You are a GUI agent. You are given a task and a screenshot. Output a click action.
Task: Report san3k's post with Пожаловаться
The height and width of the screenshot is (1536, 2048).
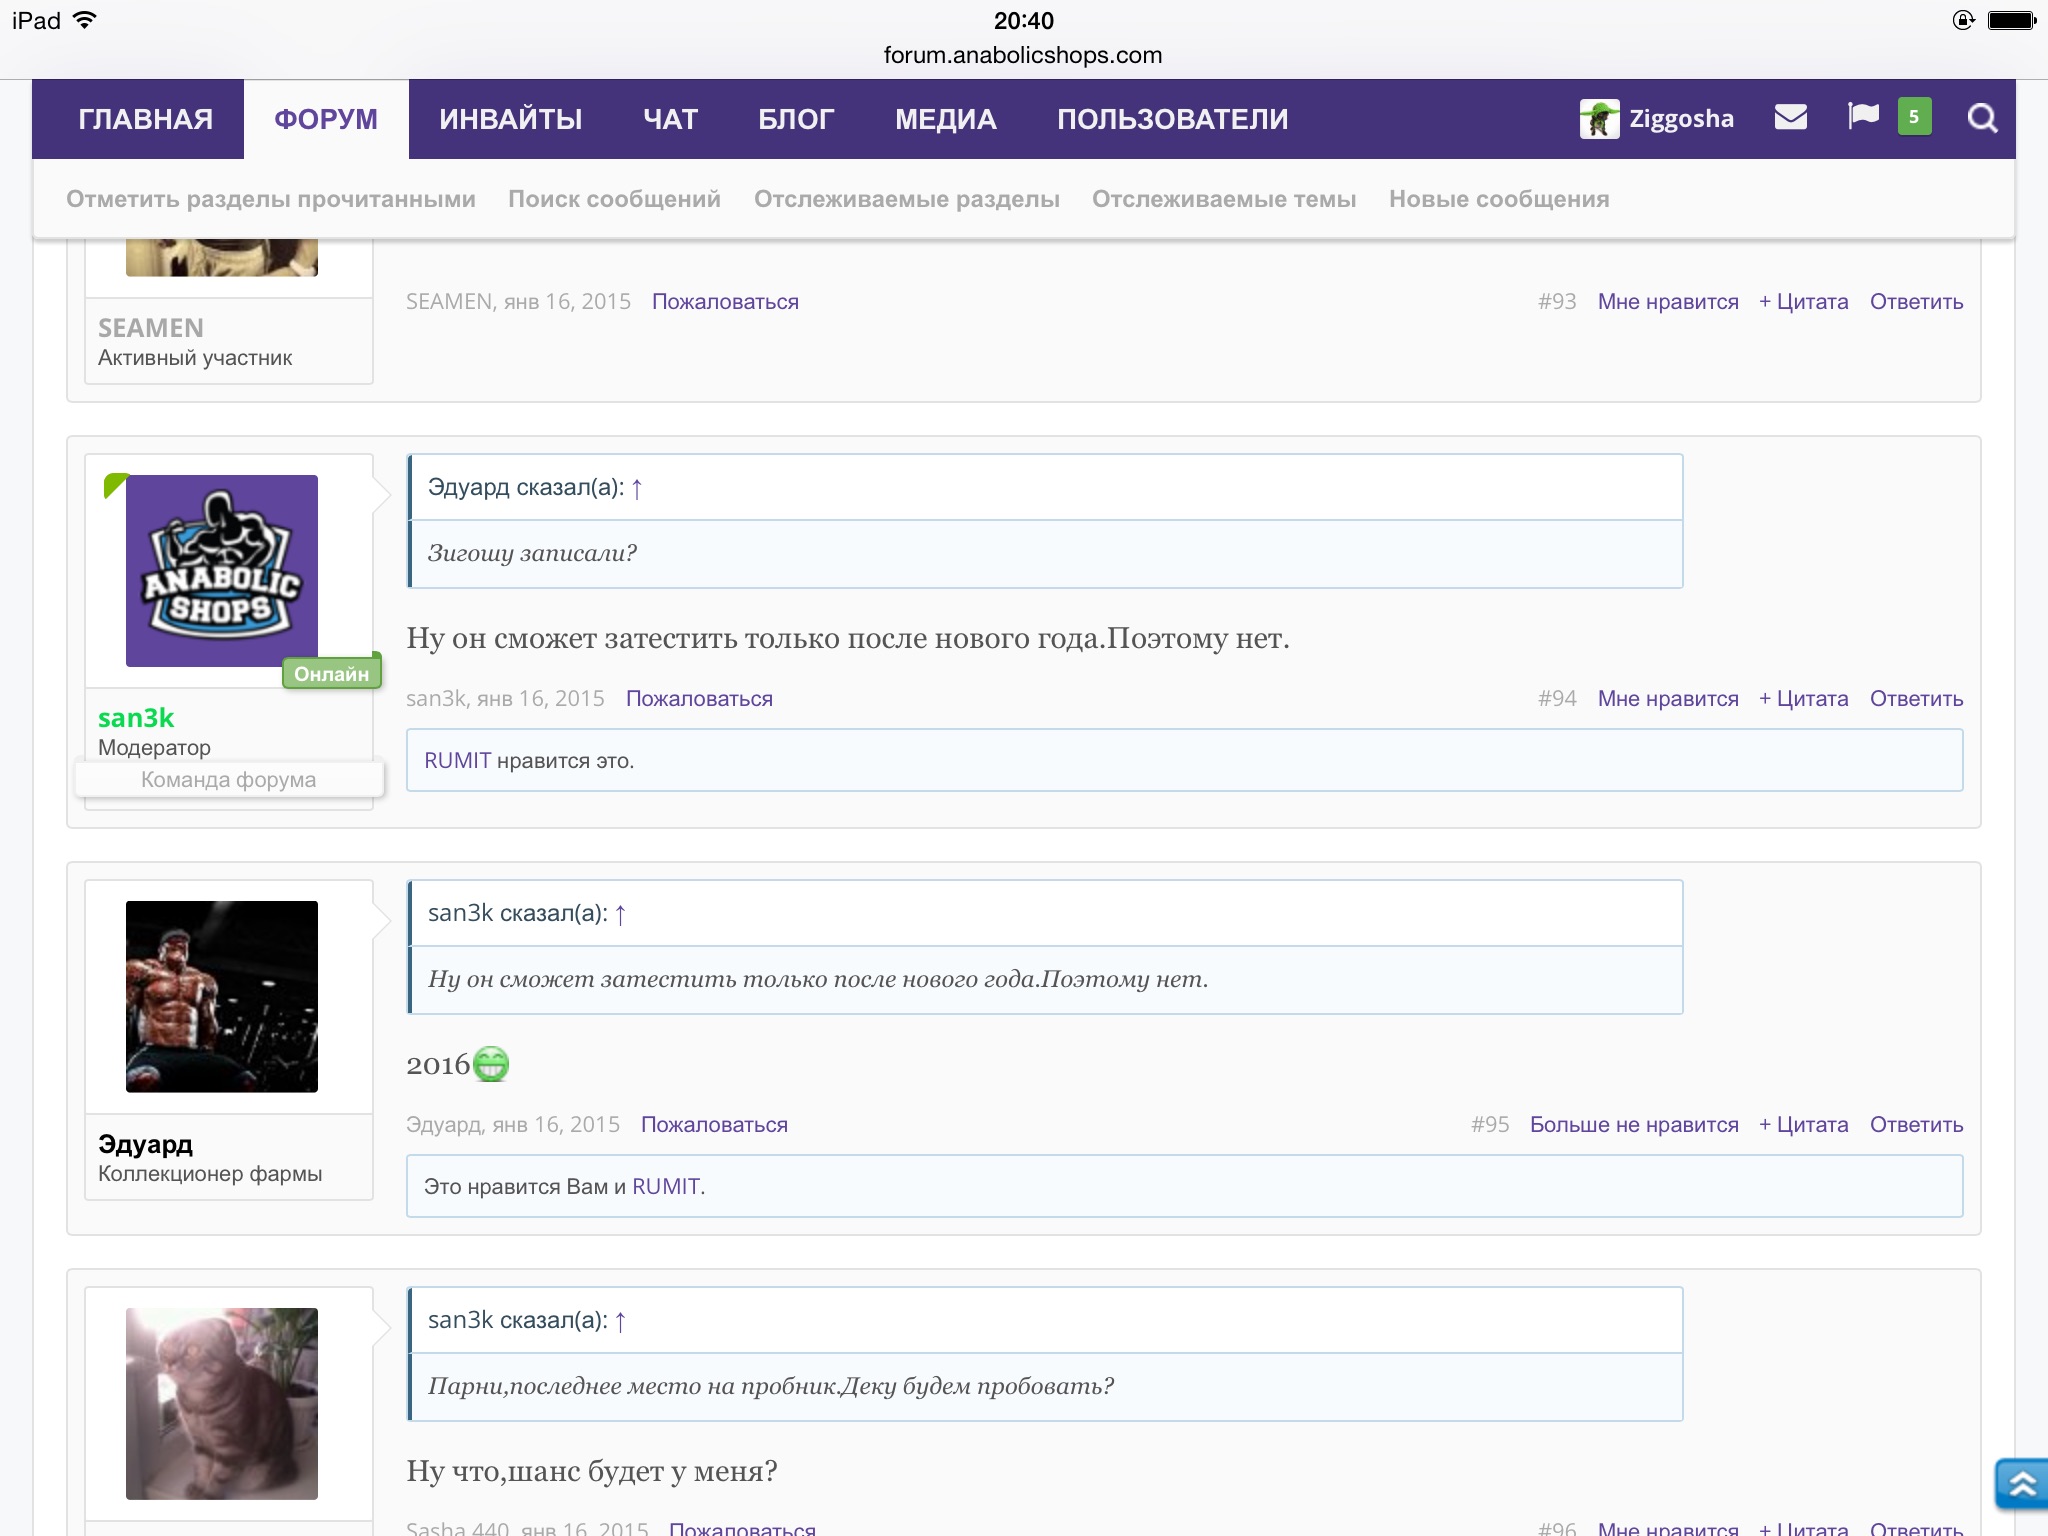coord(699,698)
